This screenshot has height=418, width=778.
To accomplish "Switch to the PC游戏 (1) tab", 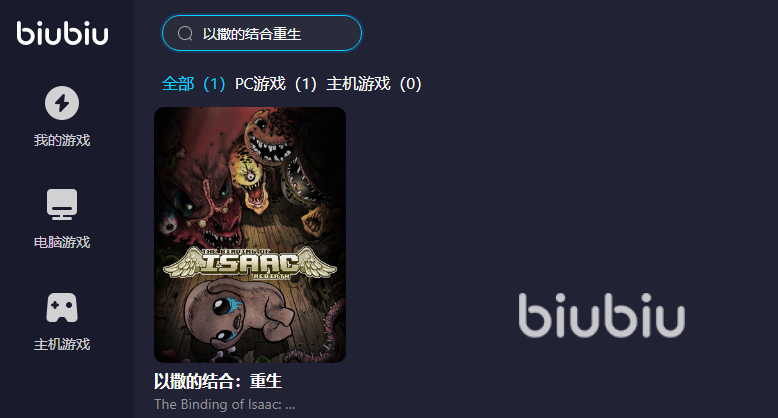I will pos(276,84).
